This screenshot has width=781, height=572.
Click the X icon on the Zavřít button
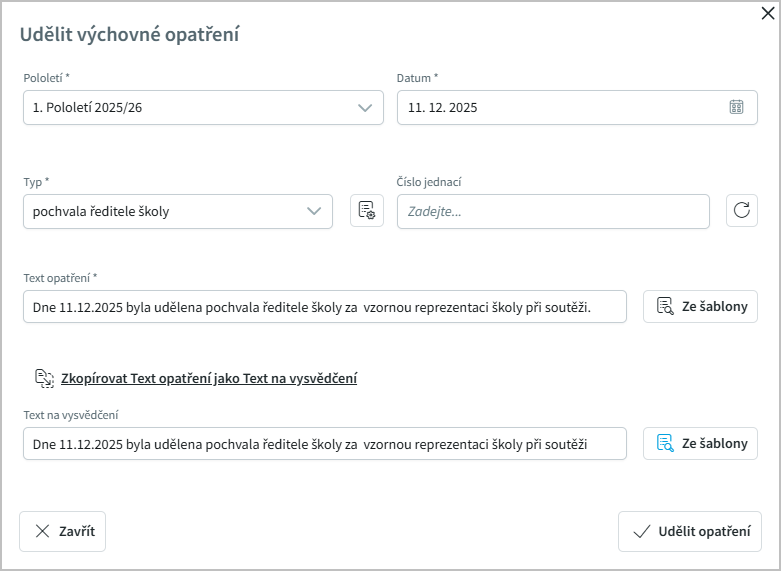click(42, 531)
